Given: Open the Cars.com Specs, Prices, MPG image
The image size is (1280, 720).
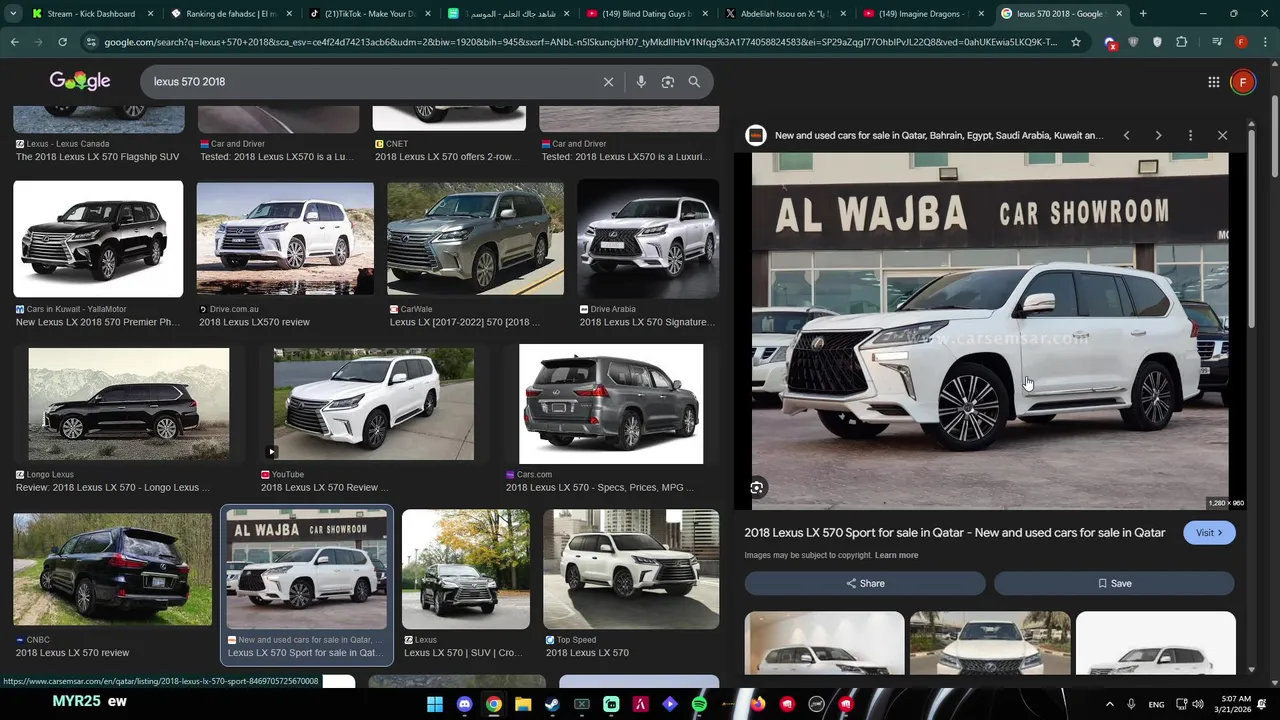Looking at the screenshot, I should point(611,404).
